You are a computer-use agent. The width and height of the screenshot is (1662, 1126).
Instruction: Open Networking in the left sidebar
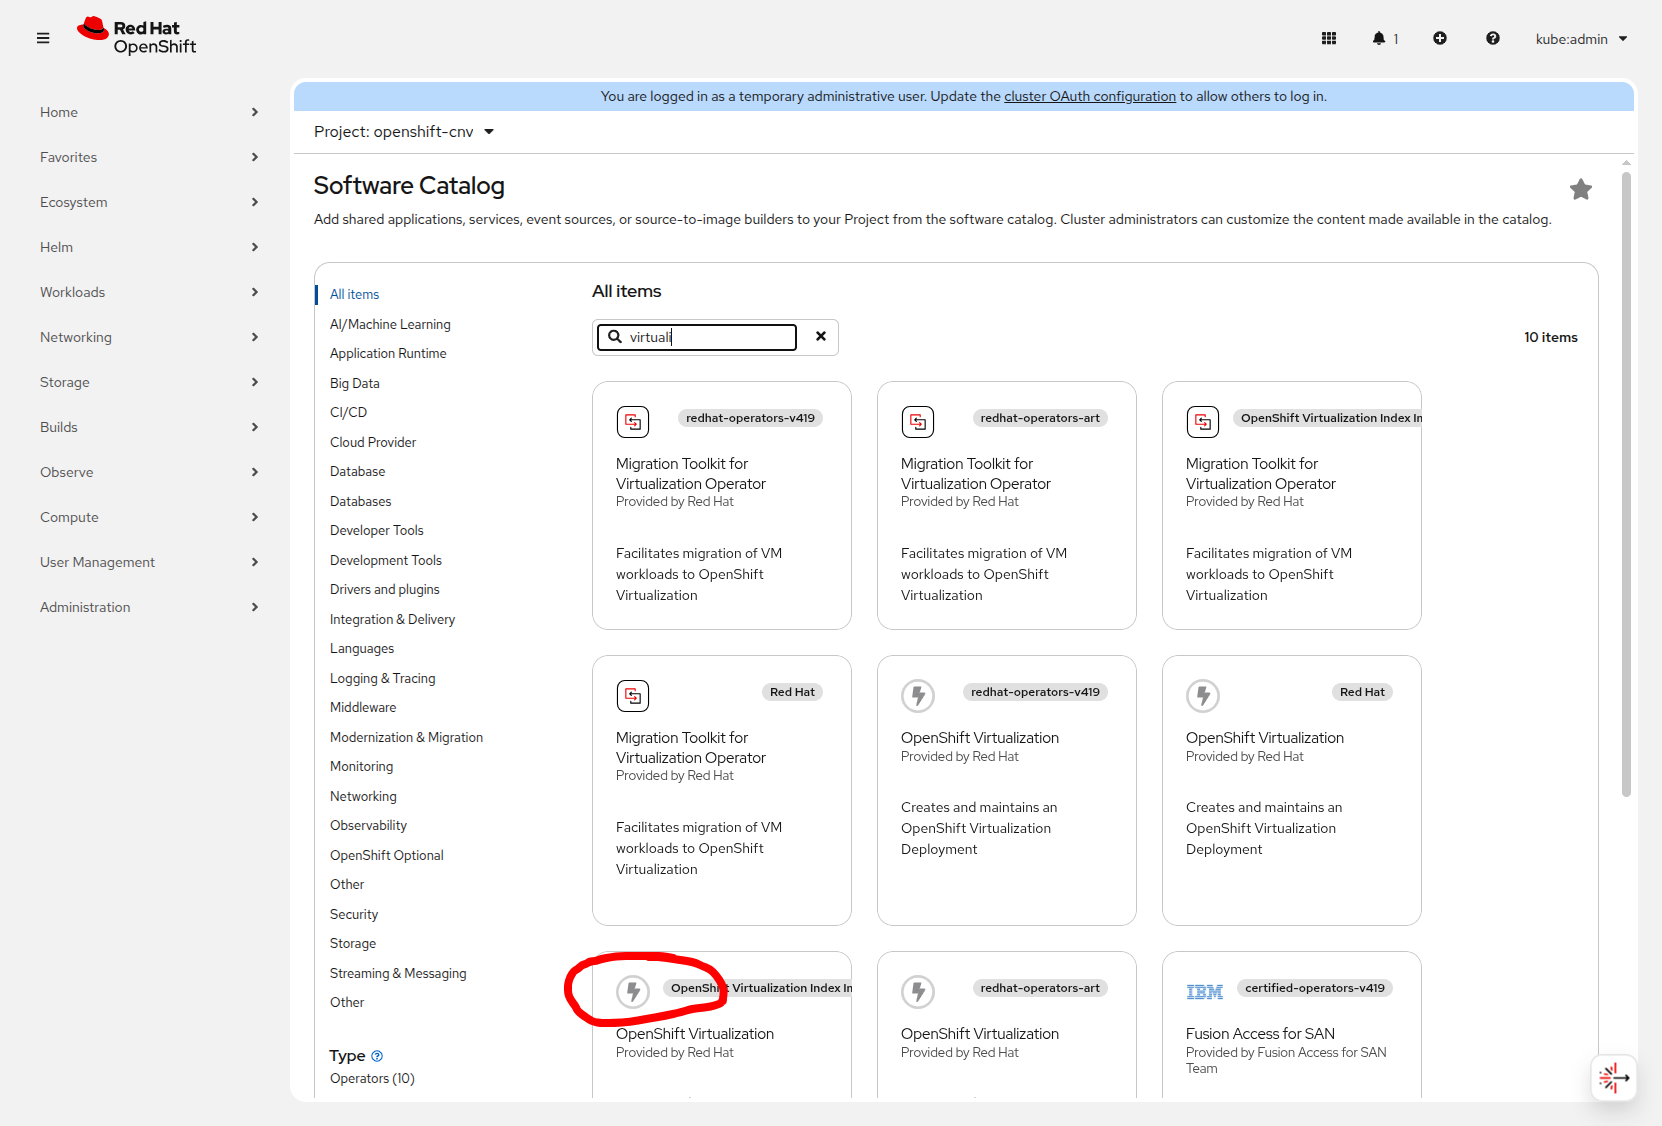coord(149,337)
